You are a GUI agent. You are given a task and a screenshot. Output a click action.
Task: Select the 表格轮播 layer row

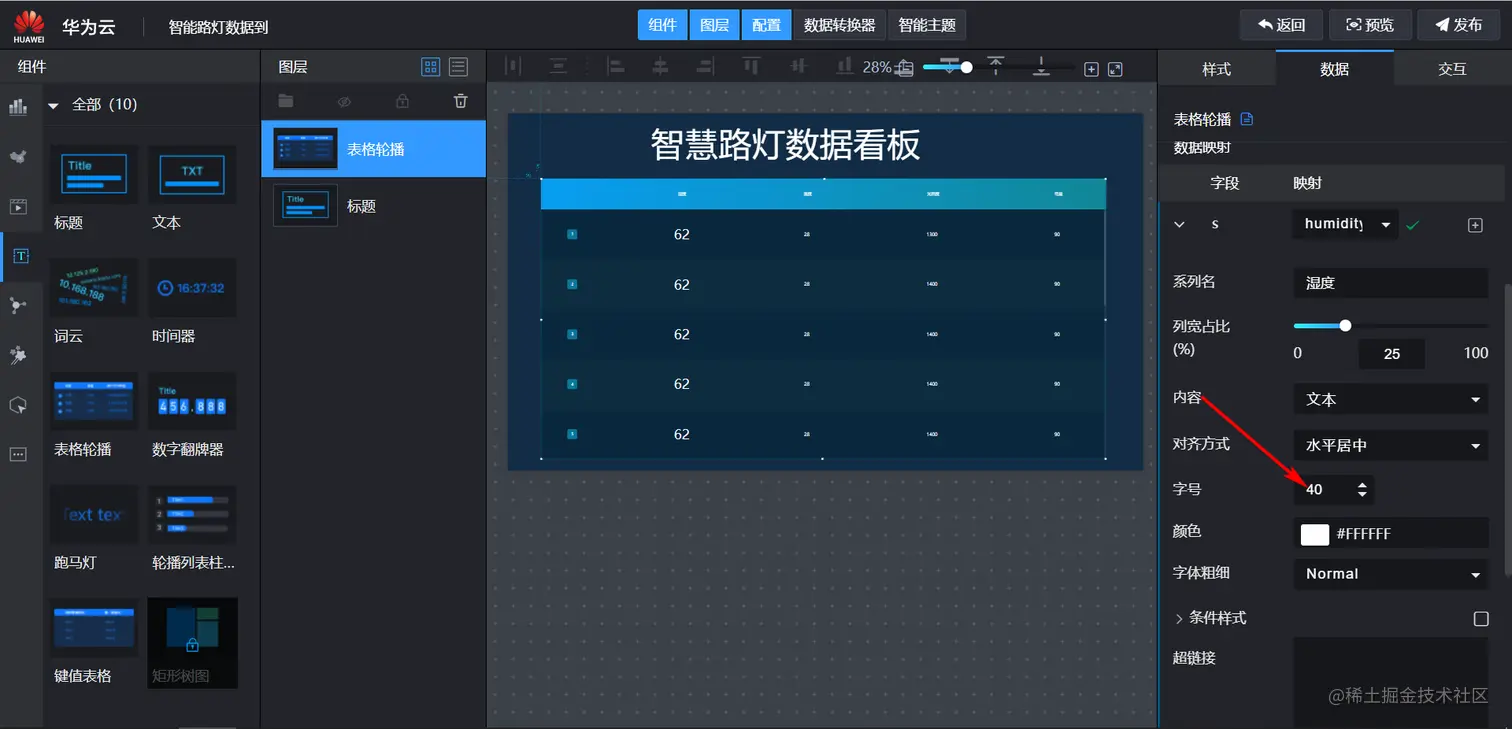click(x=373, y=149)
